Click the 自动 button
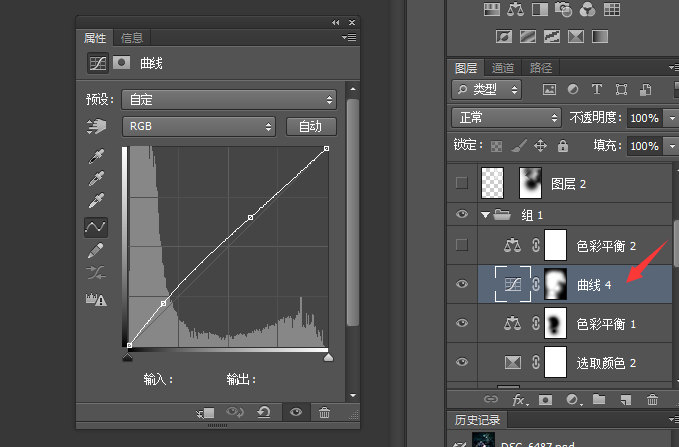 (x=311, y=126)
